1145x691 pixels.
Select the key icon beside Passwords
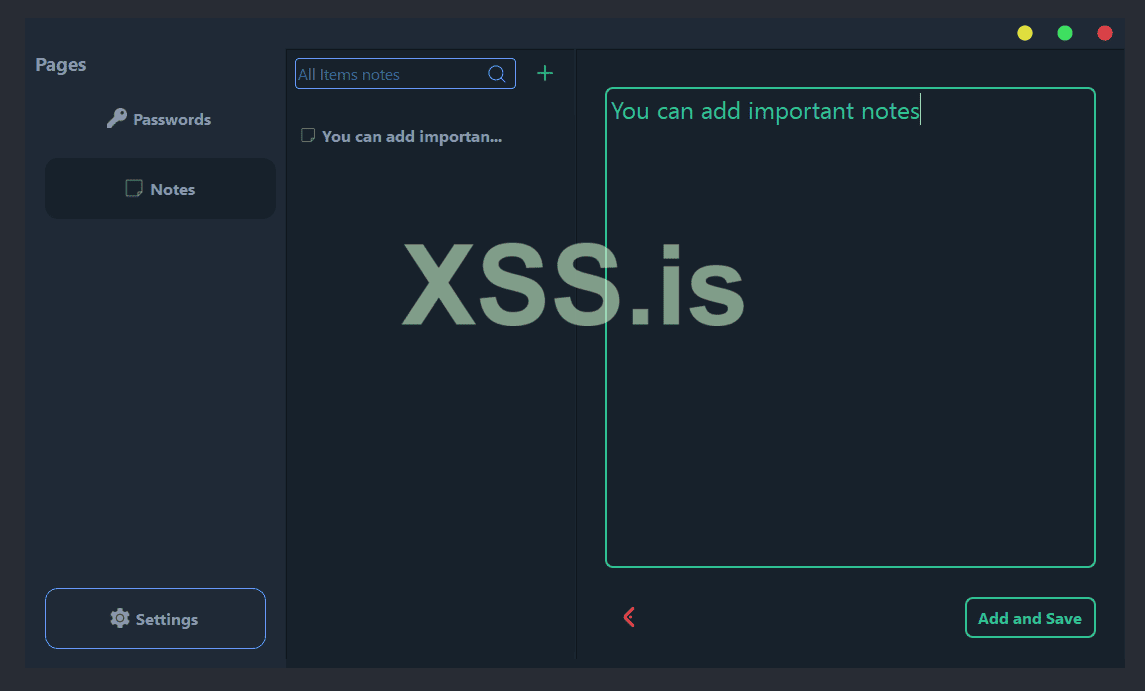(117, 118)
